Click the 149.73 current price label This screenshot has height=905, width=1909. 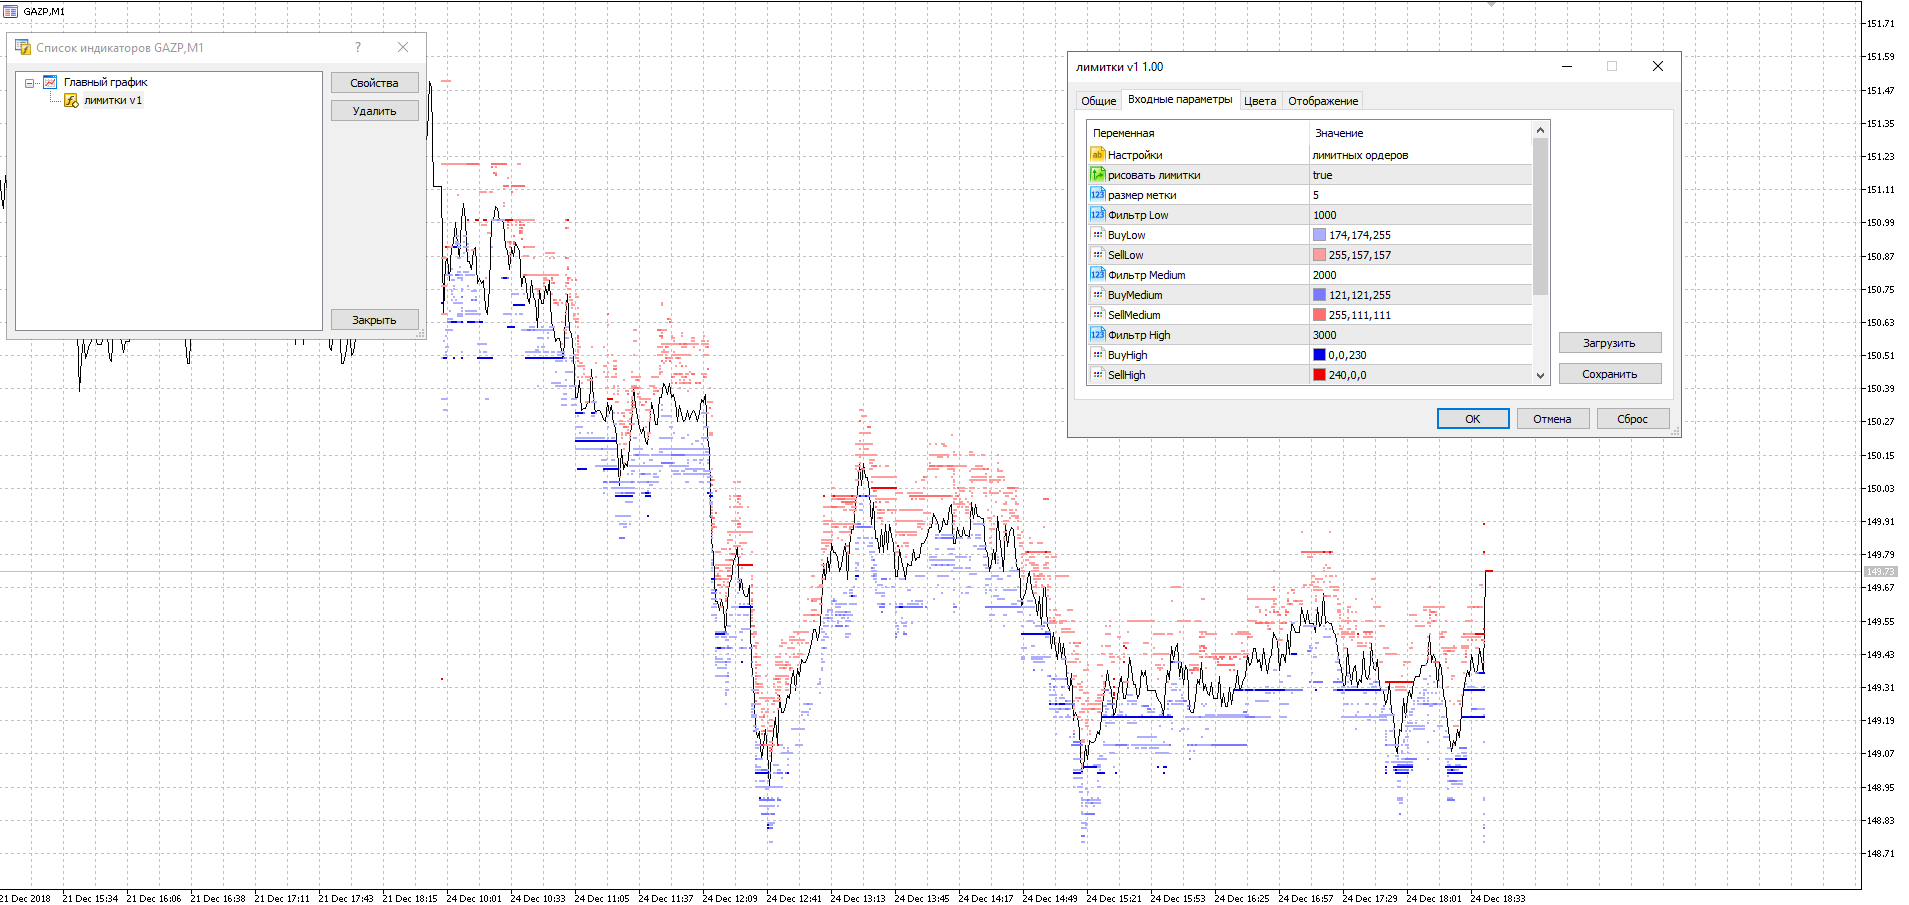coord(1880,572)
